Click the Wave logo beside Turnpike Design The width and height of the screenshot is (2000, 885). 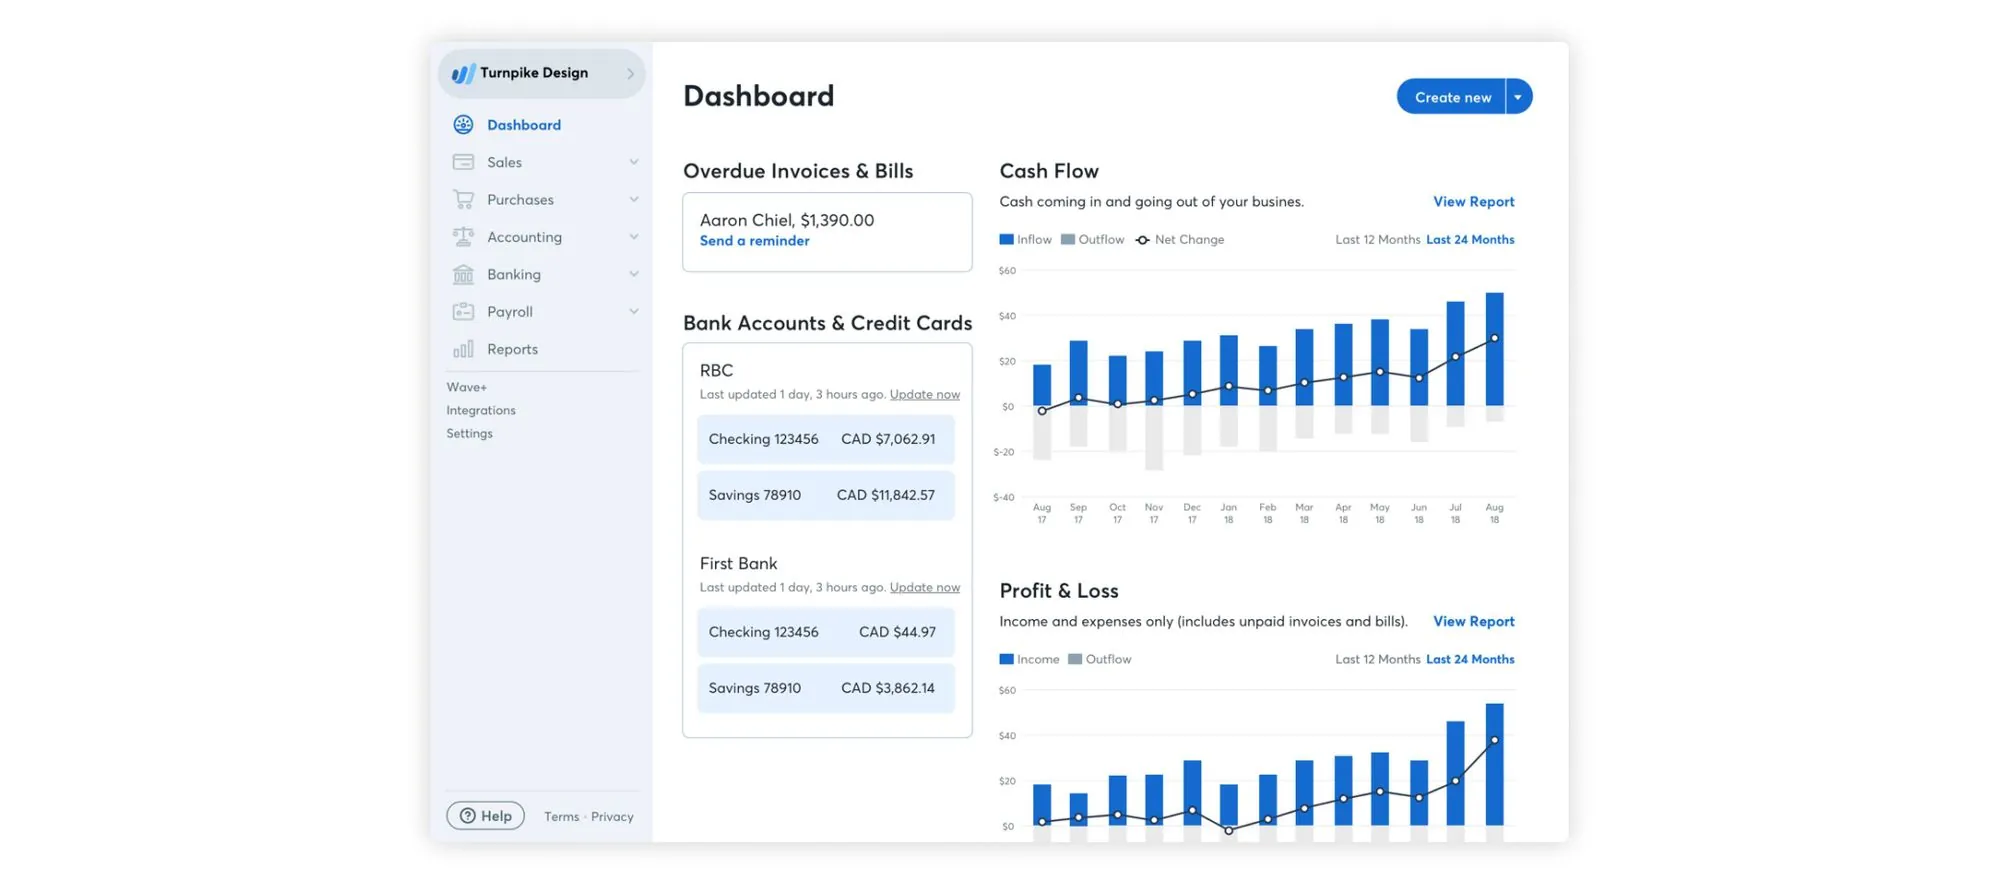[x=463, y=73]
